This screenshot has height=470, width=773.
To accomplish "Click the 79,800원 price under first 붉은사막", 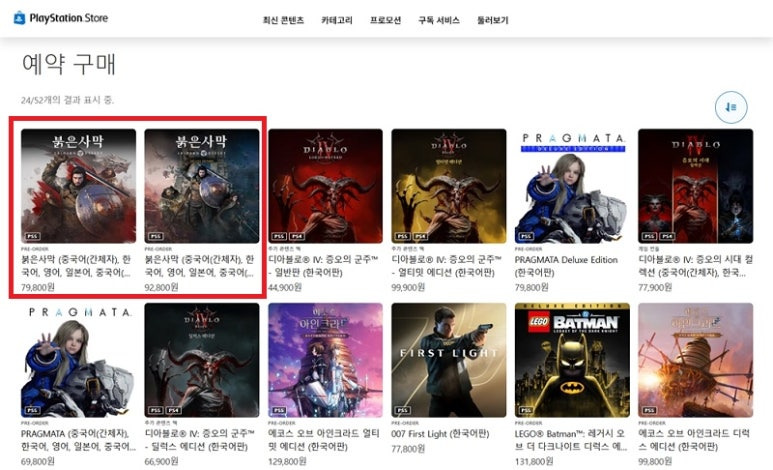I will coord(37,287).
